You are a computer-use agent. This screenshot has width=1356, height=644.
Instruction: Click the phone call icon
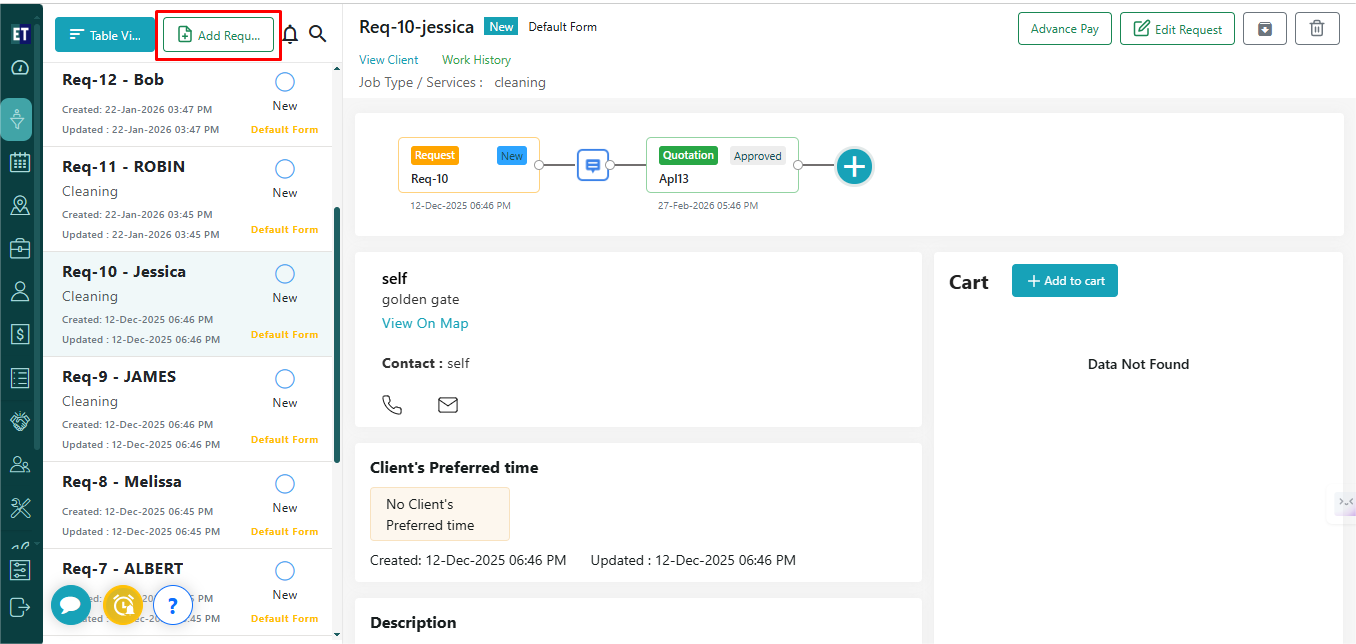click(392, 405)
